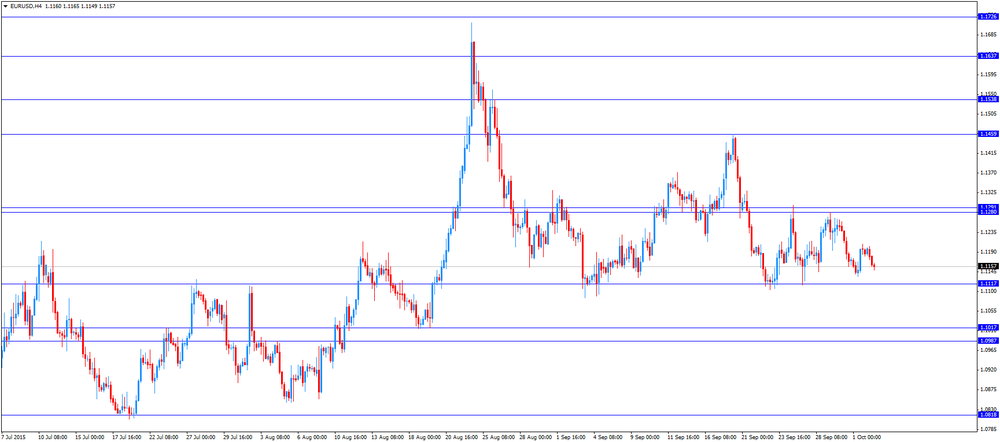Viewport: 1000px width, 442px height.
Task: Click the EURUSD,H4 chart title text
Action: [26, 6]
